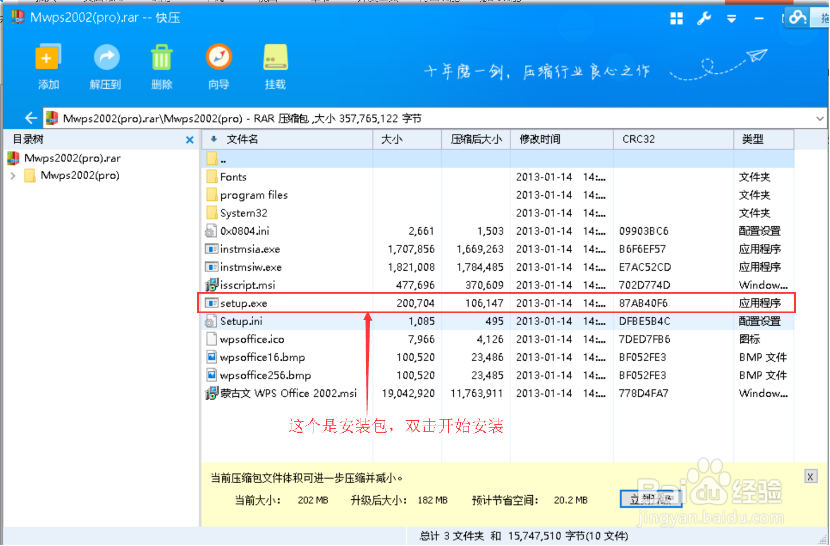The width and height of the screenshot is (830, 546).
Task: Click the isscript.msi installer icon
Action: (212, 285)
